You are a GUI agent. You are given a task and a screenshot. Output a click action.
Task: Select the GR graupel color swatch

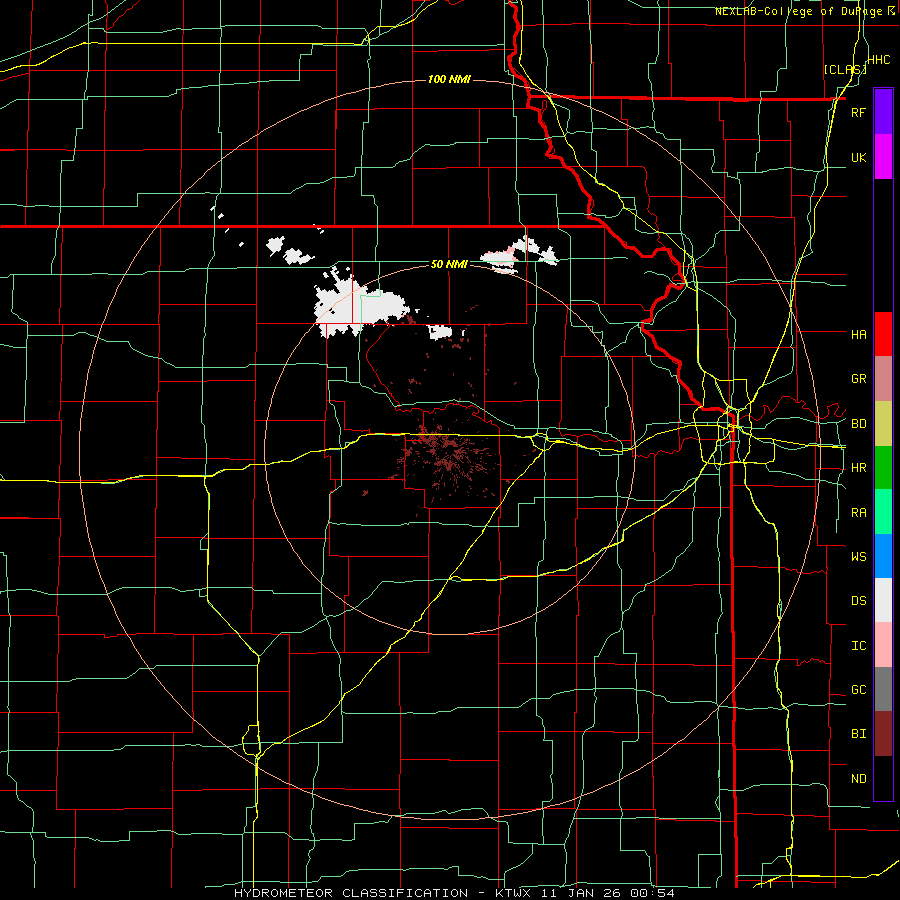tap(883, 378)
